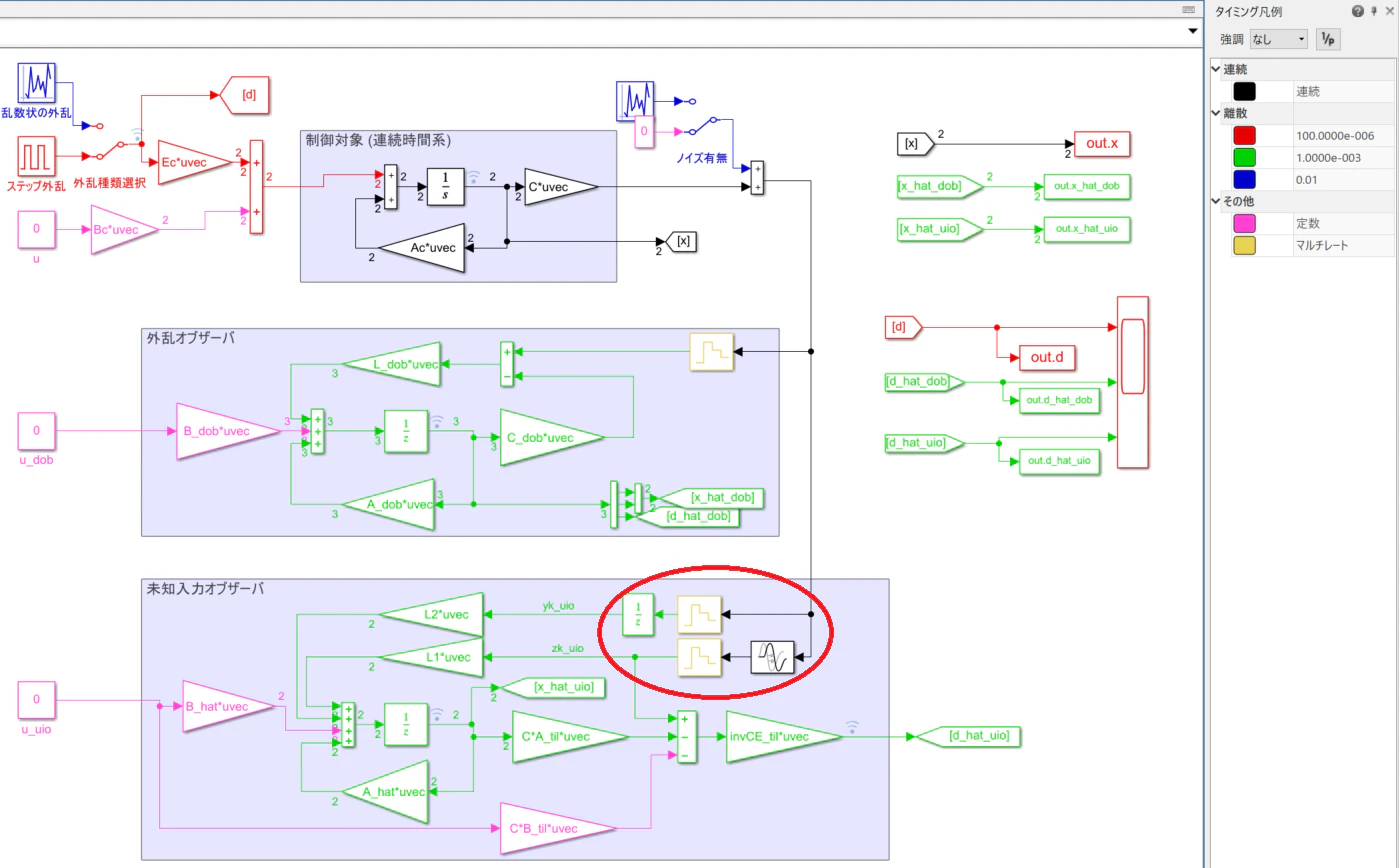
Task: Select the L2*uvec gain block
Action: click(433, 613)
